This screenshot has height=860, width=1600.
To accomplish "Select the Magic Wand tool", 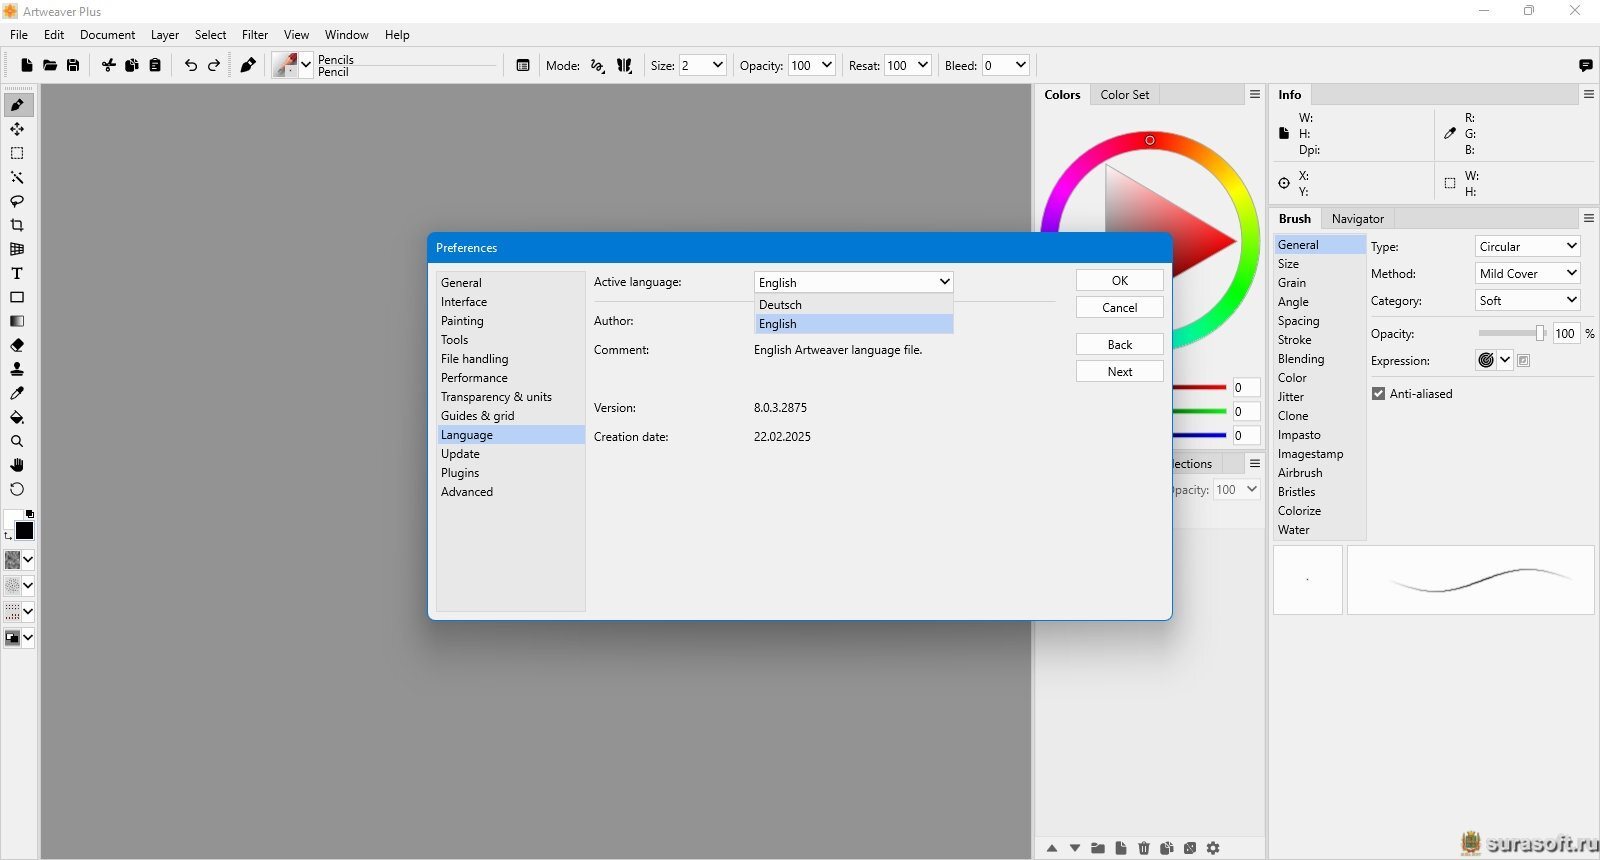I will (17, 177).
